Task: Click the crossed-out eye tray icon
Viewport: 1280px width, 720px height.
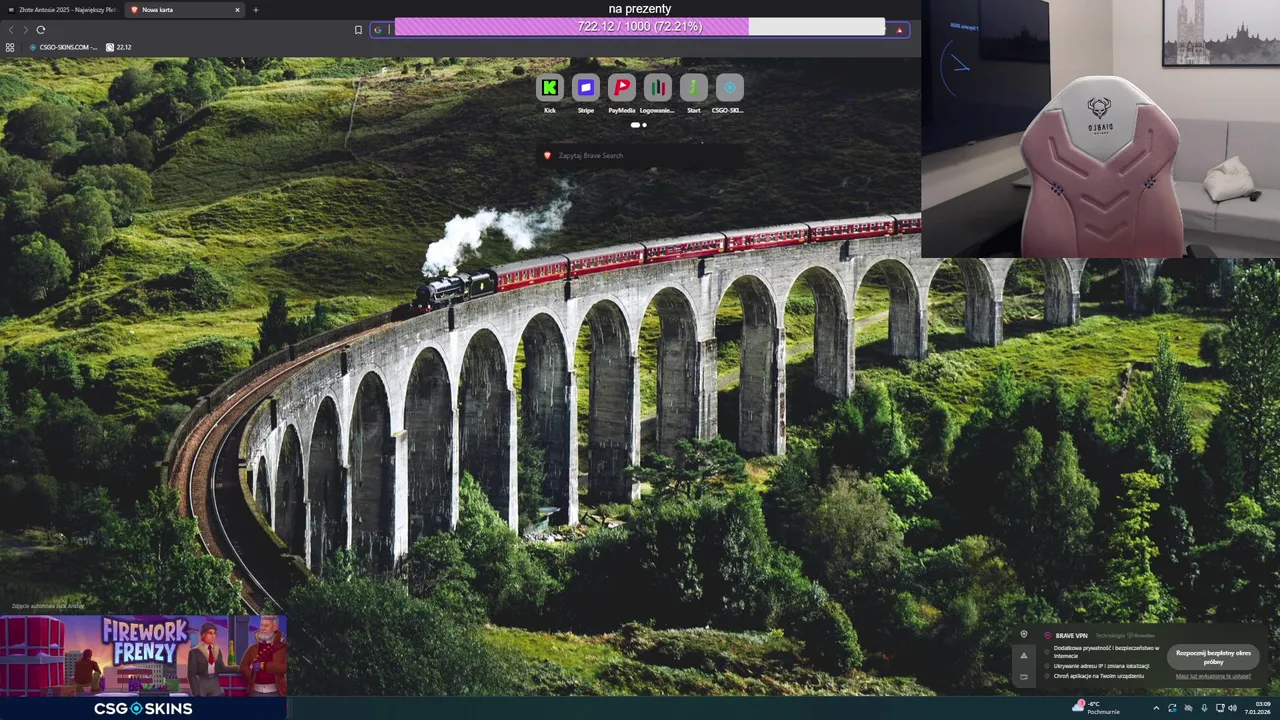Action: pyautogui.click(x=1188, y=708)
